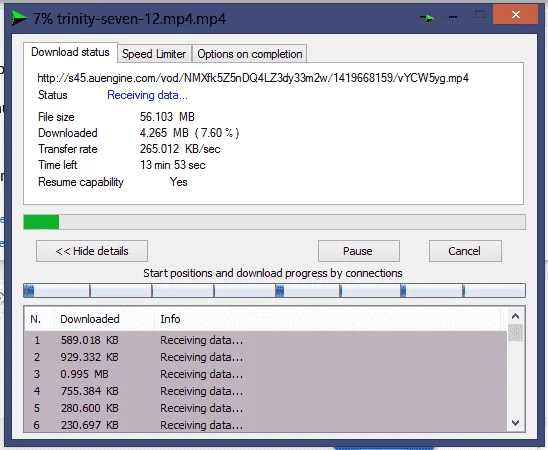
Task: Click the IDM green arrow title icon
Action: click(x=19, y=18)
